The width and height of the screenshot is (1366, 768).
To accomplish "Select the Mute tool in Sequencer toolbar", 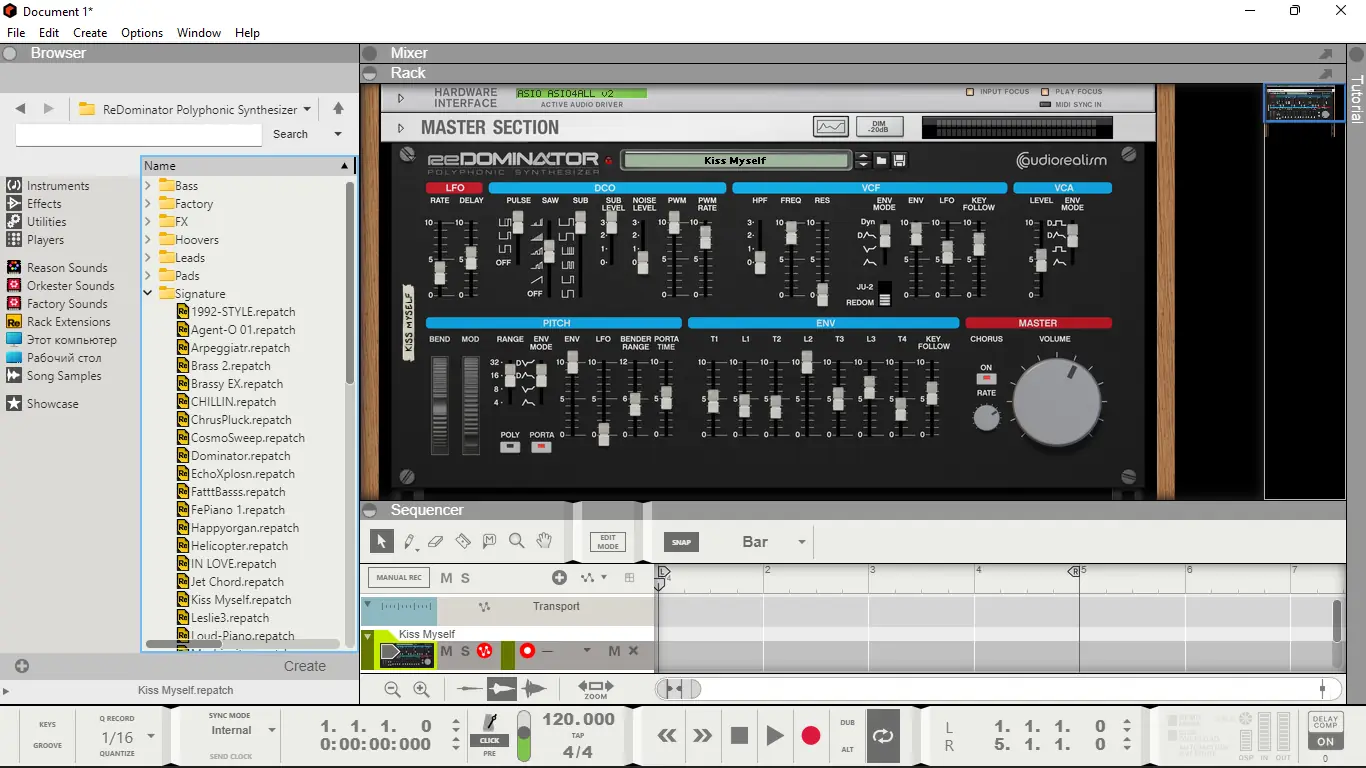I will point(489,541).
